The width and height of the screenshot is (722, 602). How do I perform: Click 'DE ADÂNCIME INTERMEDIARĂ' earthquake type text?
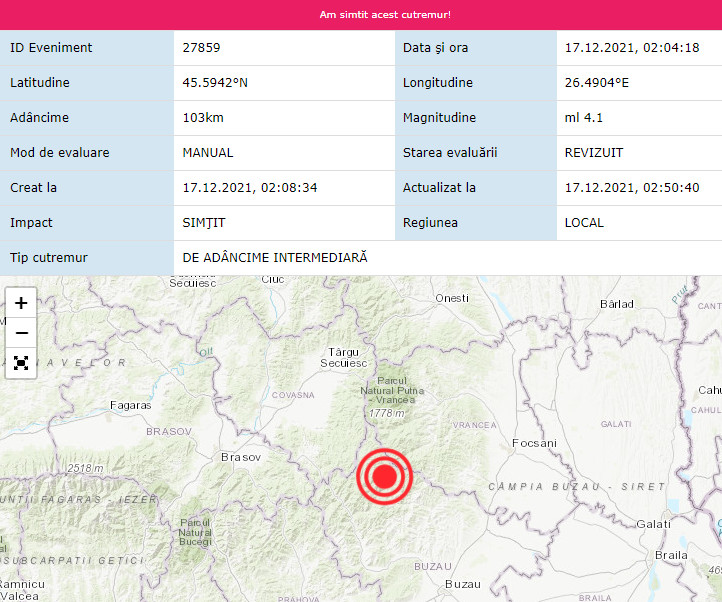(275, 257)
